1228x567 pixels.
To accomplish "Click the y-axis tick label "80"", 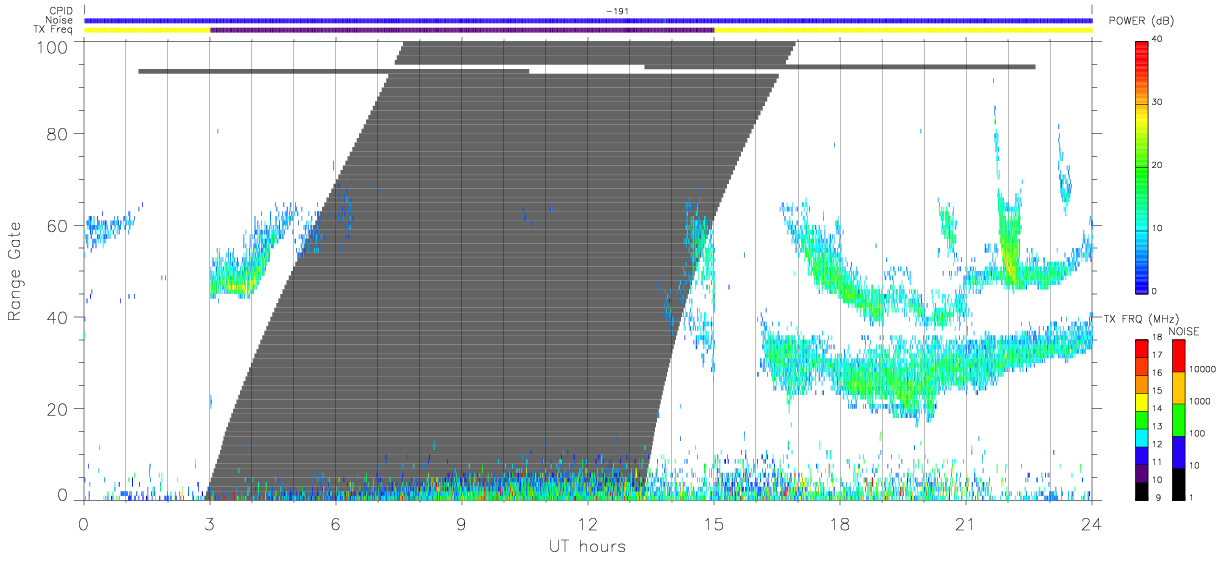I will [58, 133].
